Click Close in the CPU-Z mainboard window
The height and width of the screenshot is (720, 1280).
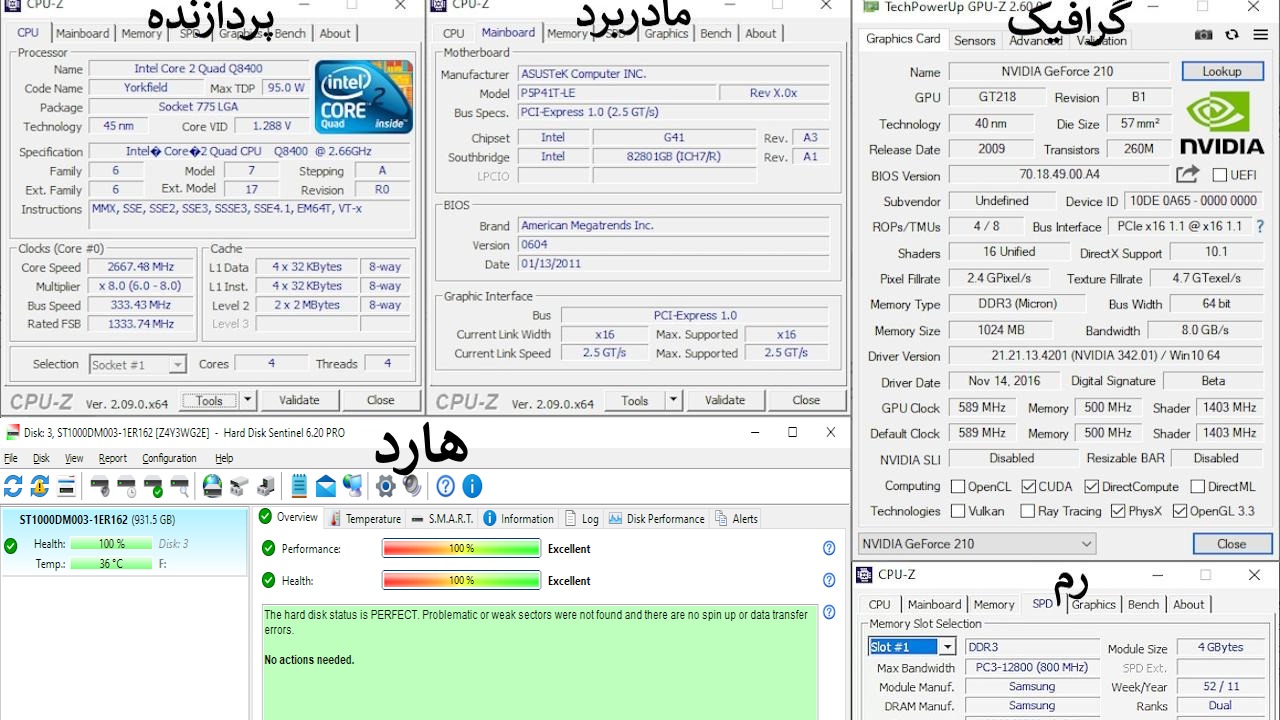[806, 400]
